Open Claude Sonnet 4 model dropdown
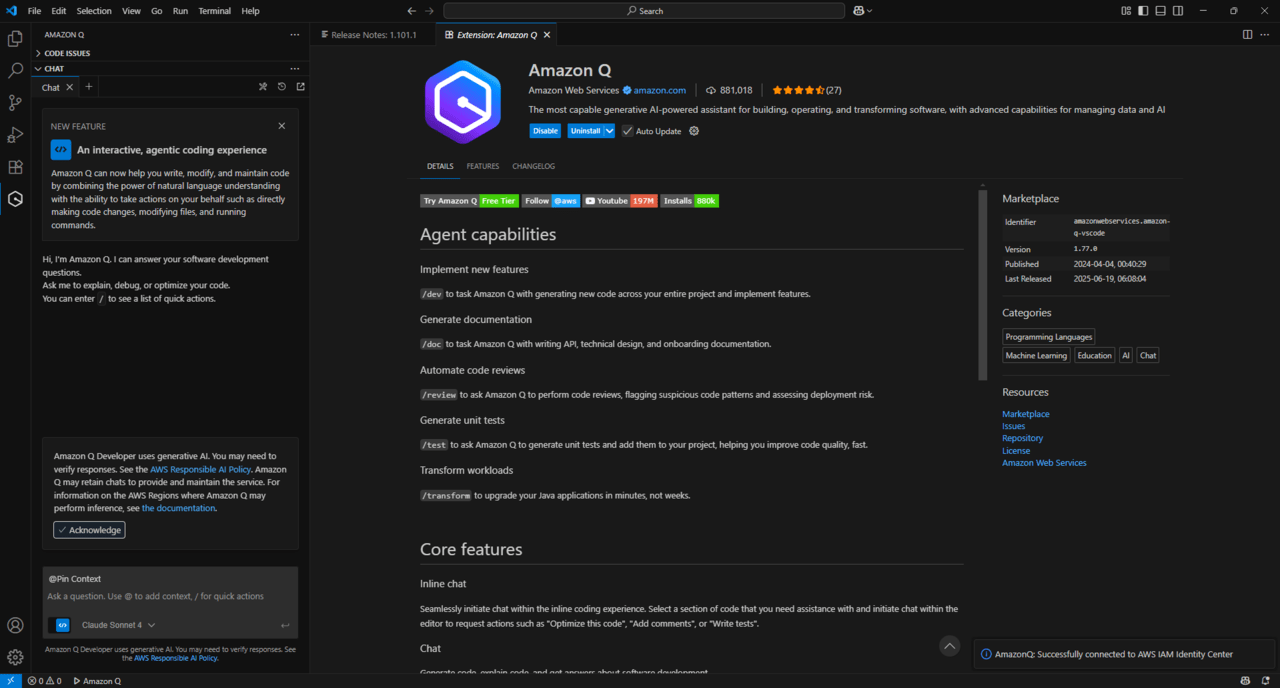This screenshot has width=1280, height=688. tap(118, 625)
